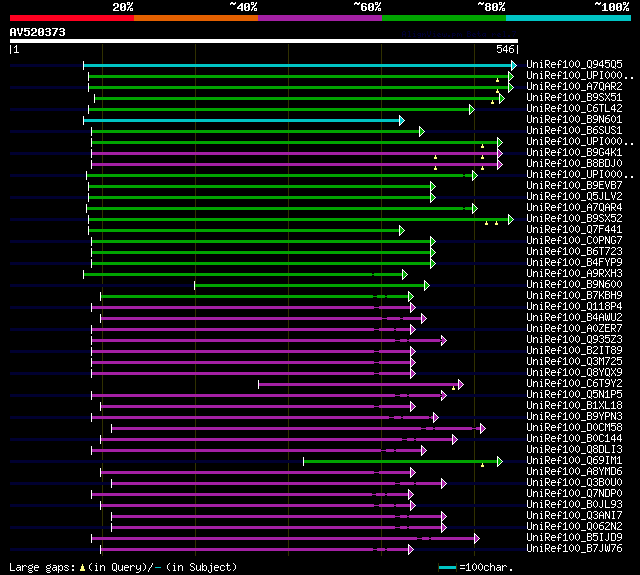Click the arrowhead ending the UniRef100_B9SX52 alignment

tap(511, 220)
